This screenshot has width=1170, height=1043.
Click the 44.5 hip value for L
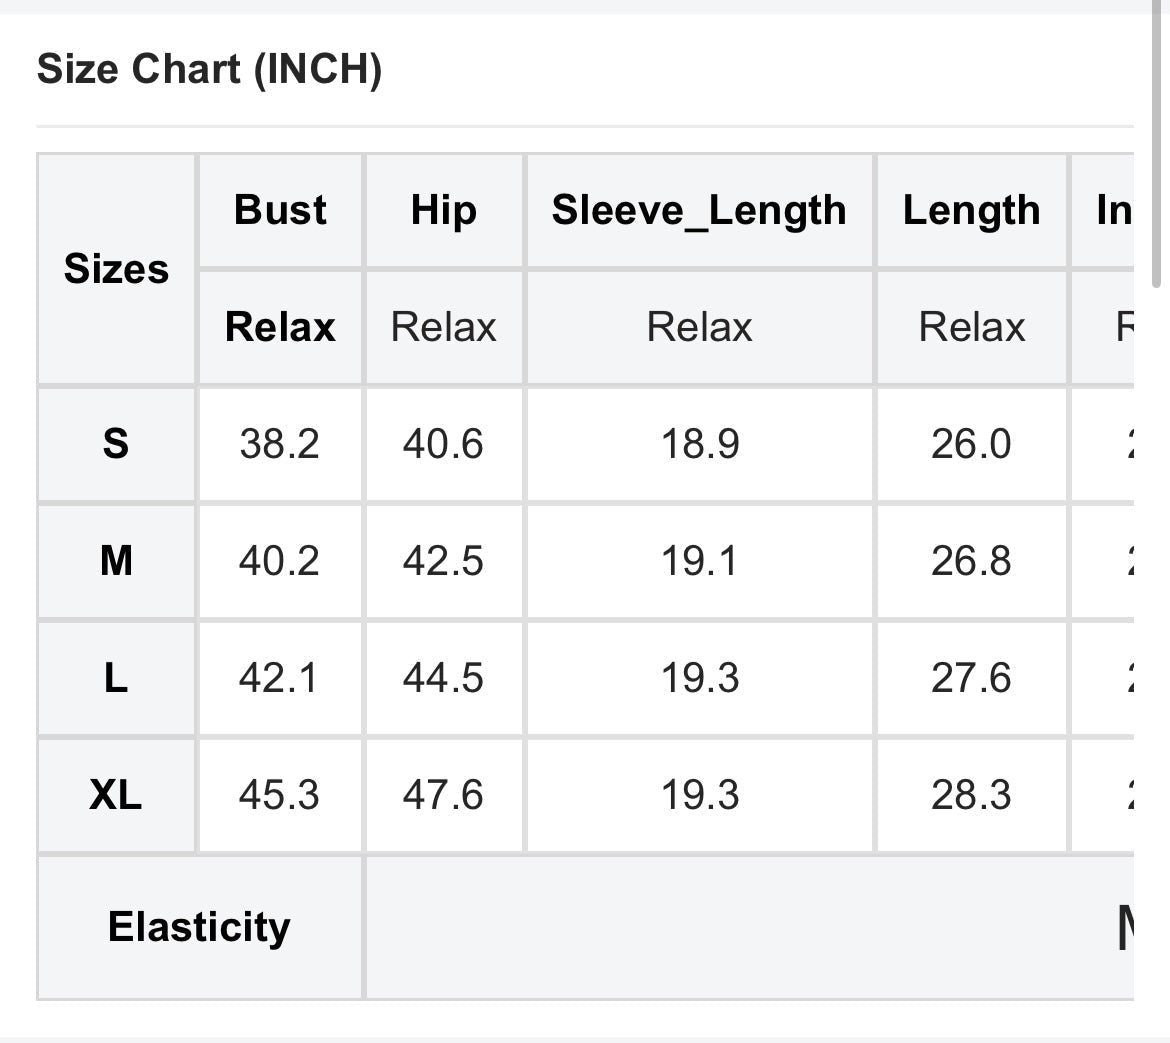(x=443, y=678)
